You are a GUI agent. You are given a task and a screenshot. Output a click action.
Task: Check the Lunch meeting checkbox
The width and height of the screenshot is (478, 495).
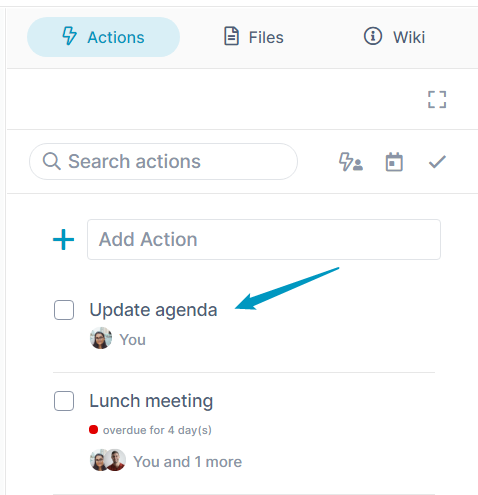click(64, 401)
